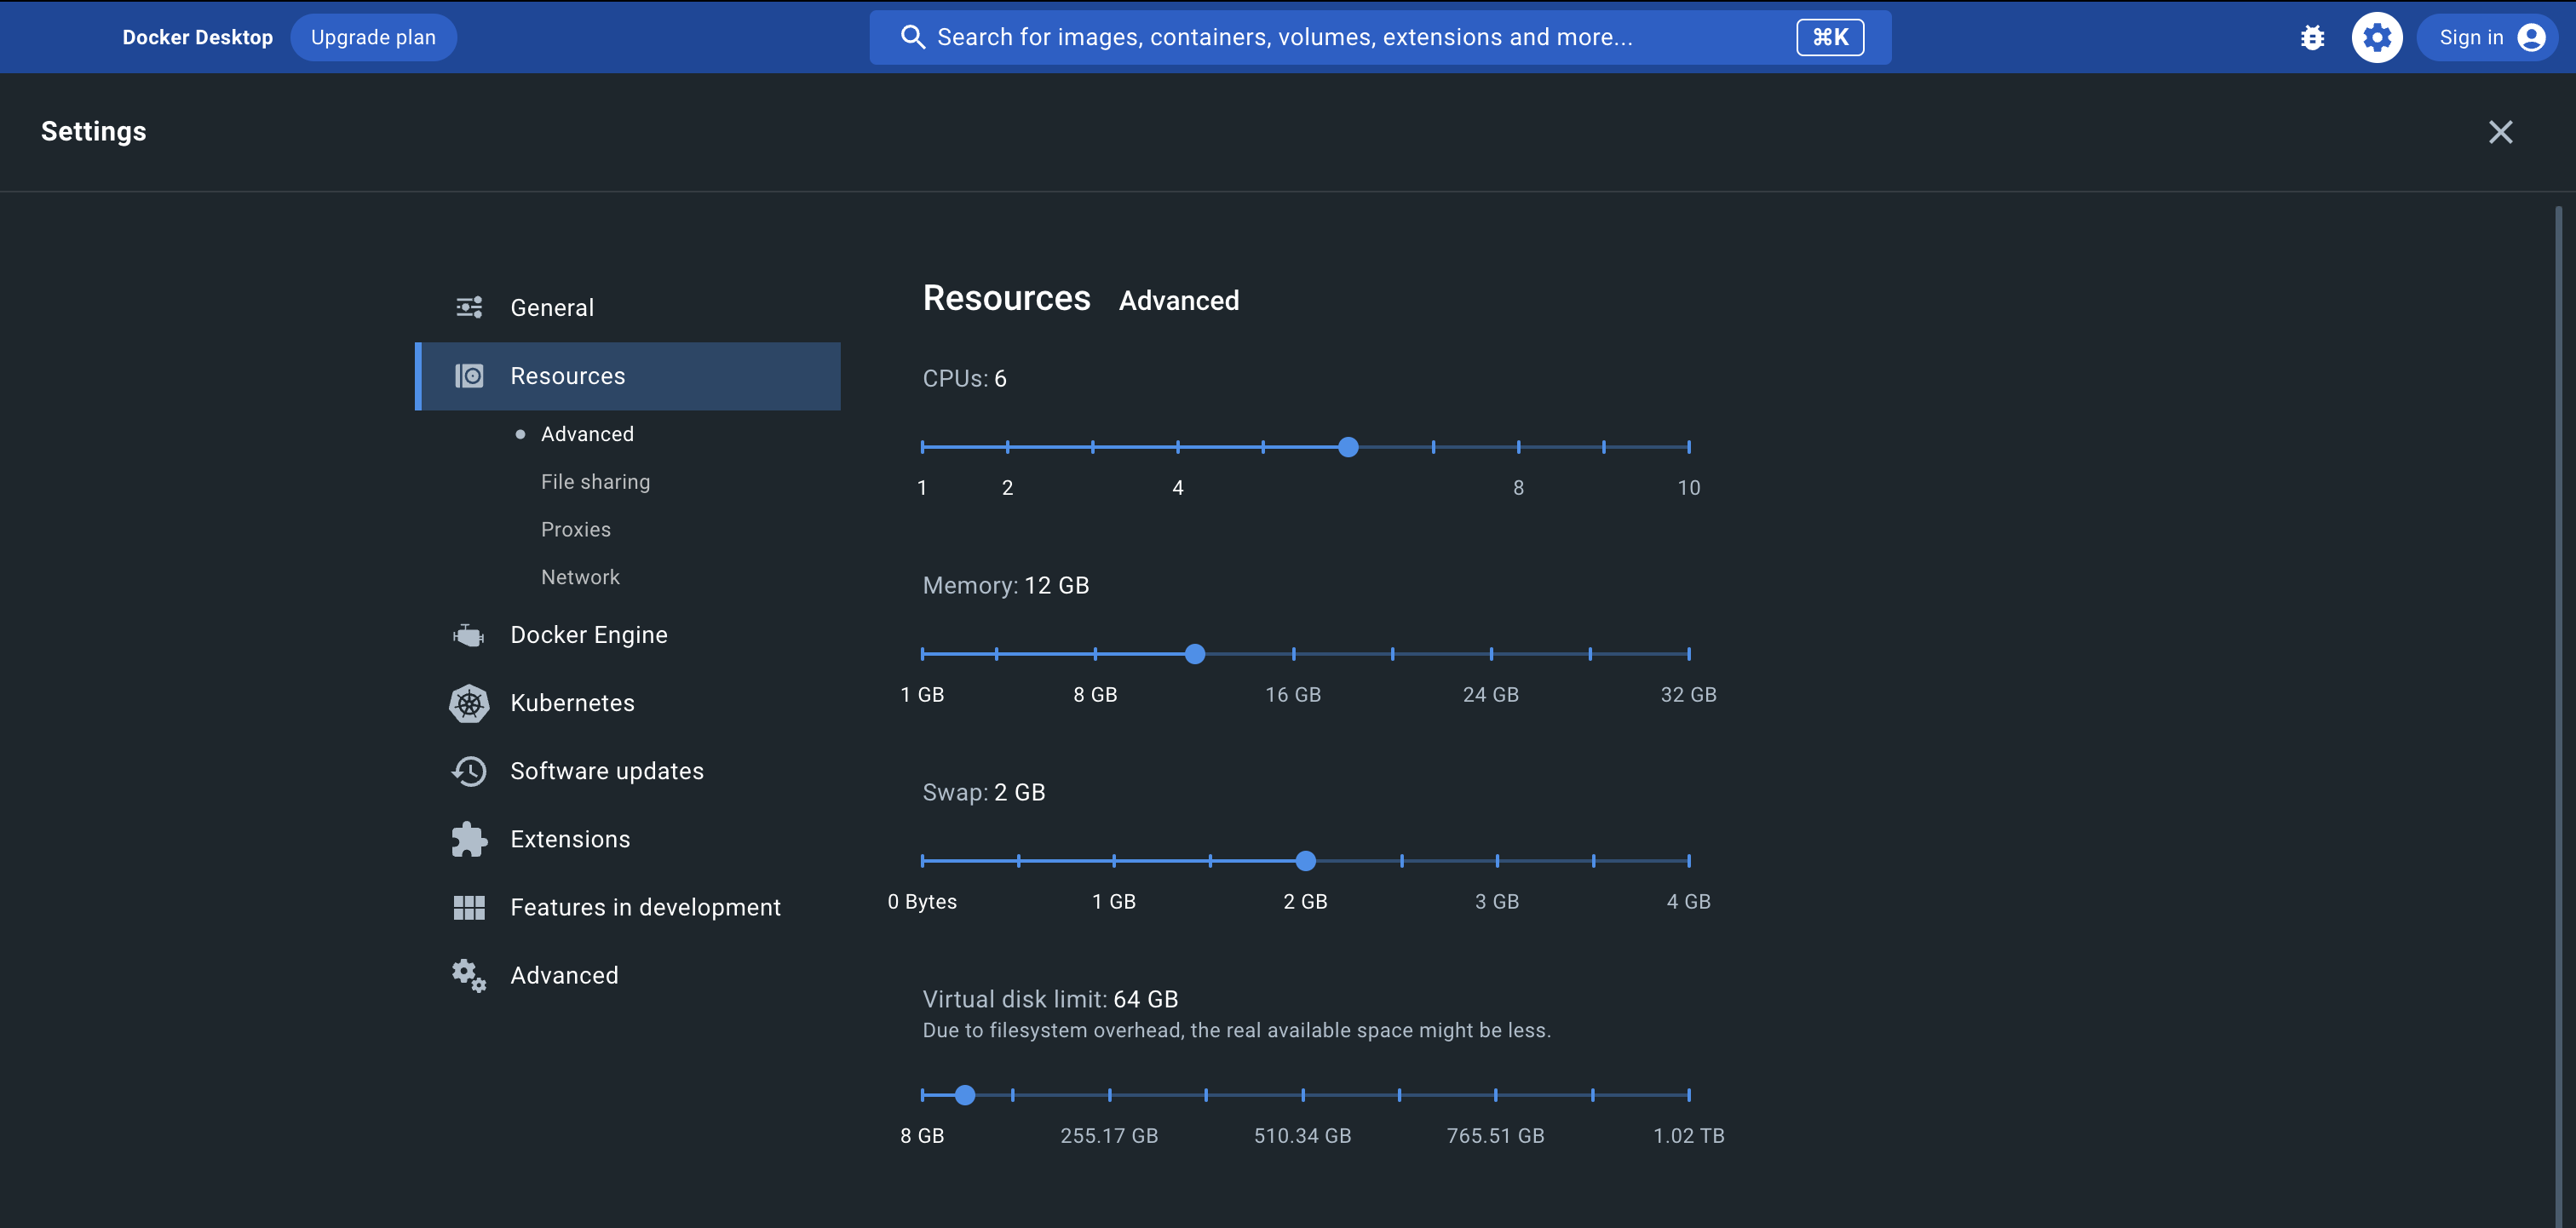Click the Kubernetes wheel icon
This screenshot has width=2576, height=1228.
[x=469, y=703]
